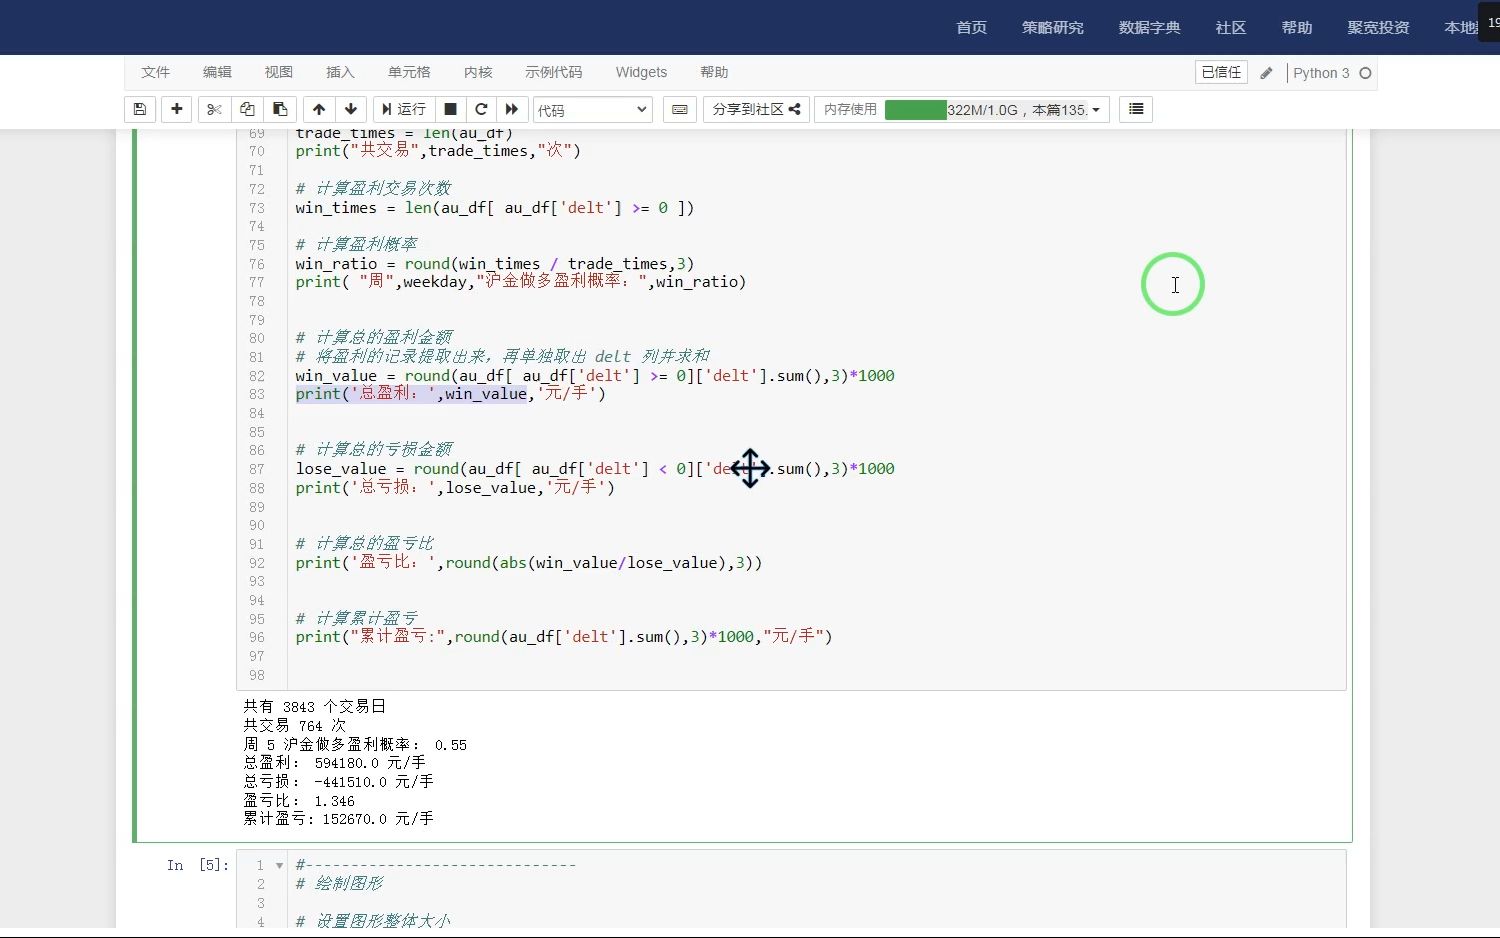Open the Widgets menu
The width and height of the screenshot is (1500, 938).
pyautogui.click(x=641, y=72)
